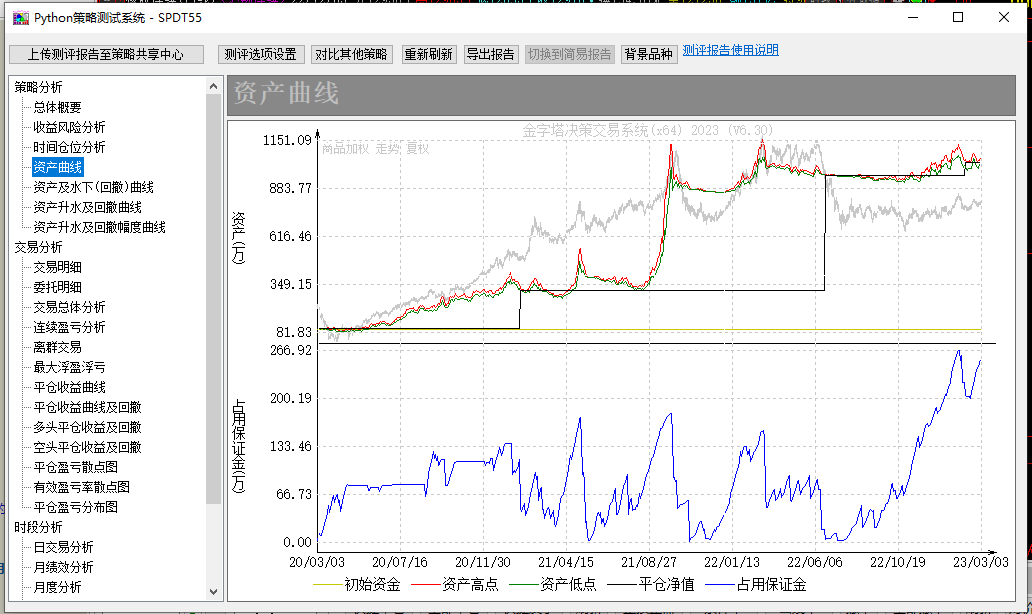Click the Python app icon in title bar
This screenshot has height=614, width=1032.
20,17
